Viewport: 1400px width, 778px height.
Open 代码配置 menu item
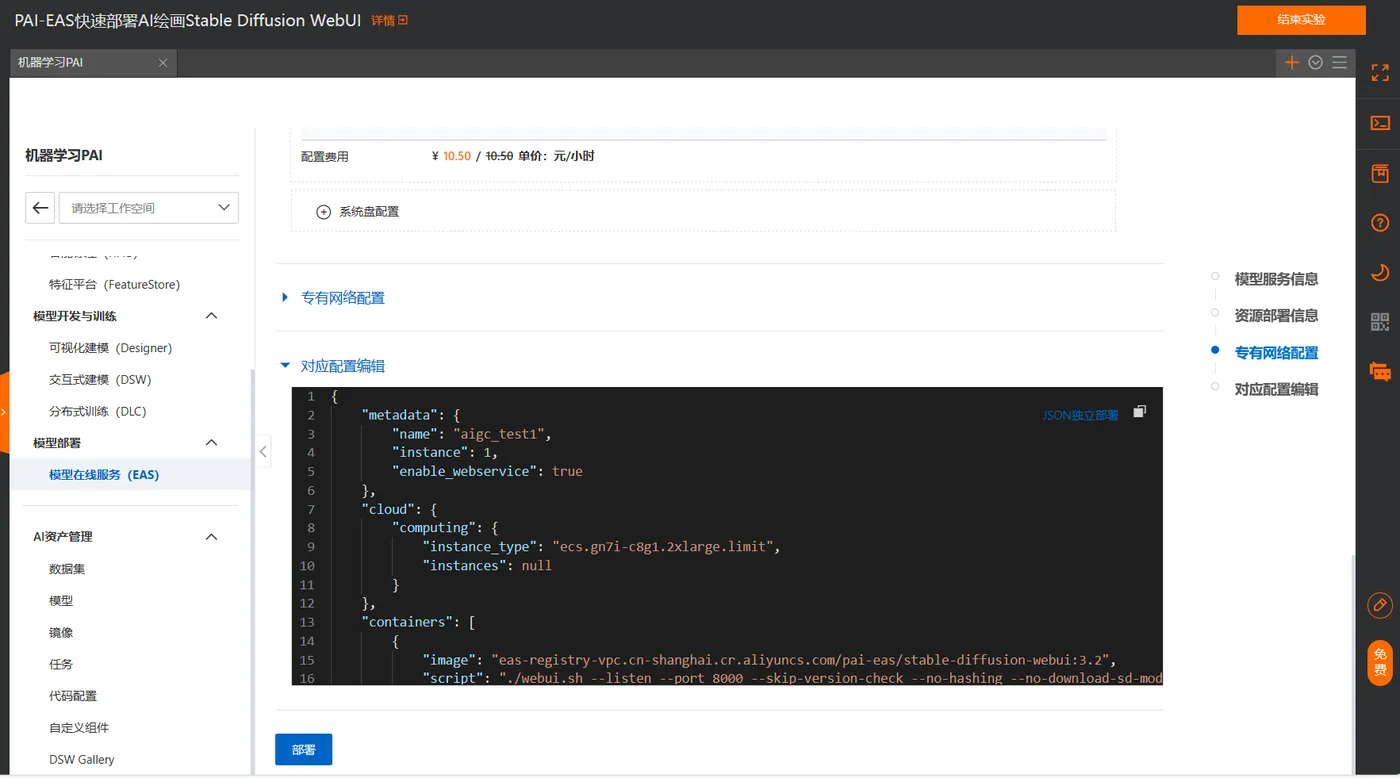tap(72, 696)
